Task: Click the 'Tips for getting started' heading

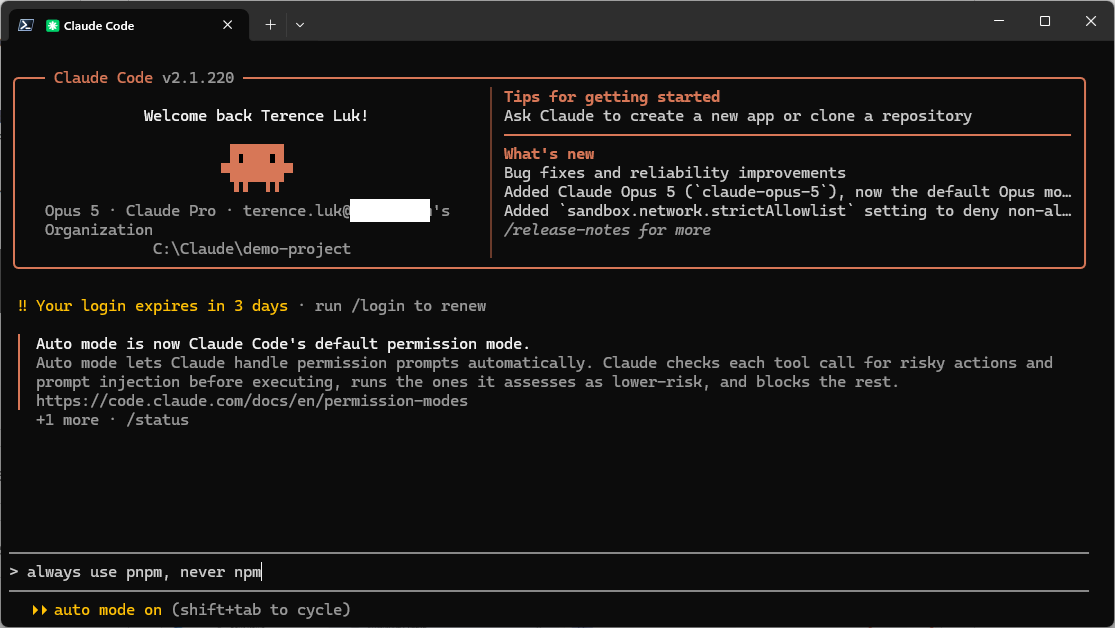Action: [612, 97]
